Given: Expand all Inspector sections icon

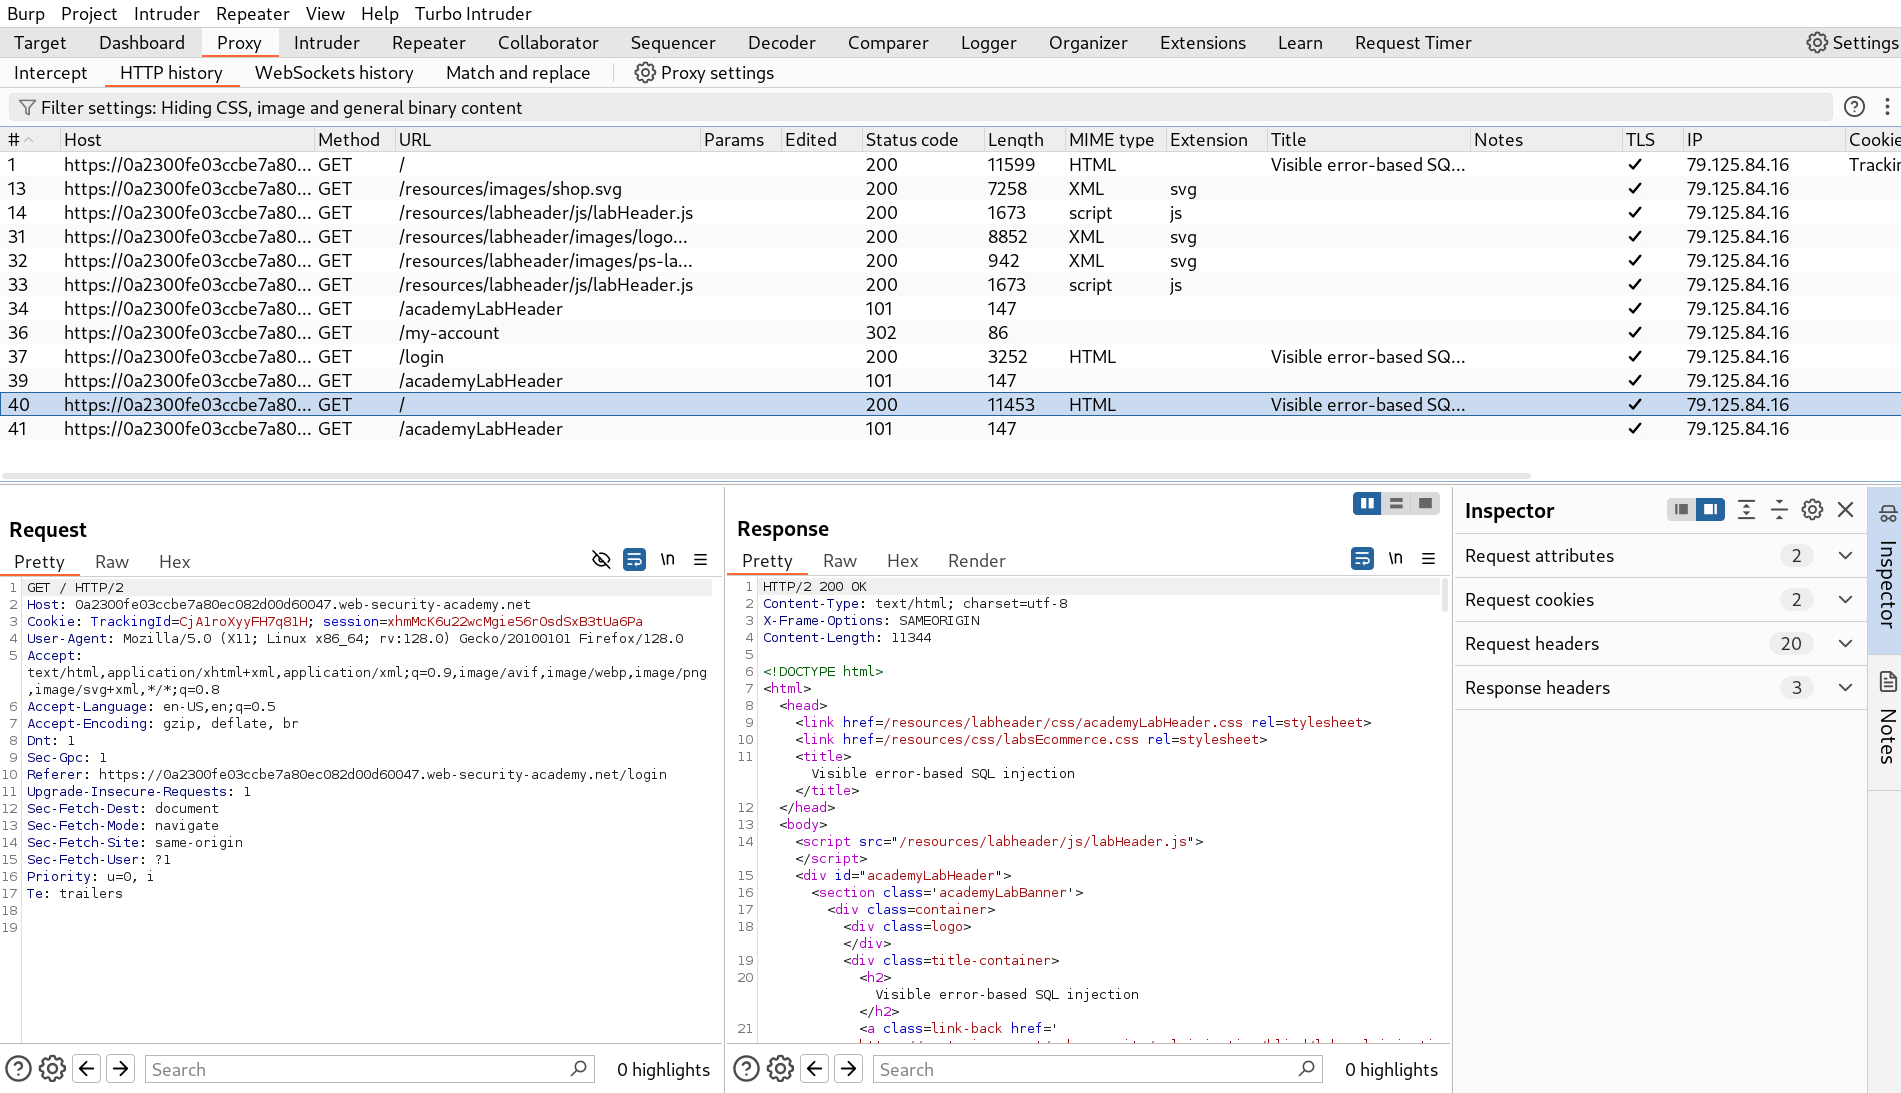Looking at the screenshot, I should (1746, 510).
